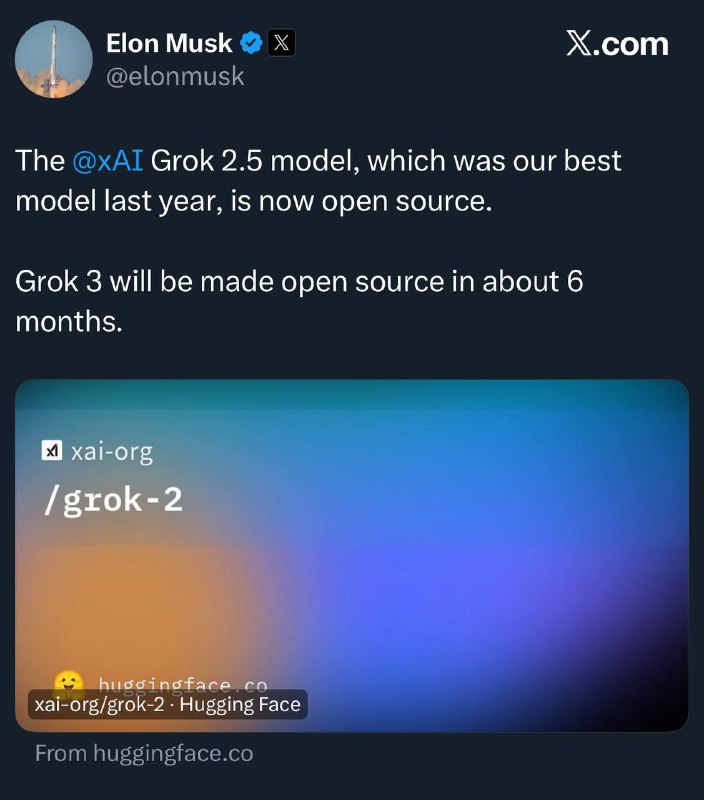Select the huggingface.co domain text on the card
This screenshot has height=800, width=704.
(184, 684)
